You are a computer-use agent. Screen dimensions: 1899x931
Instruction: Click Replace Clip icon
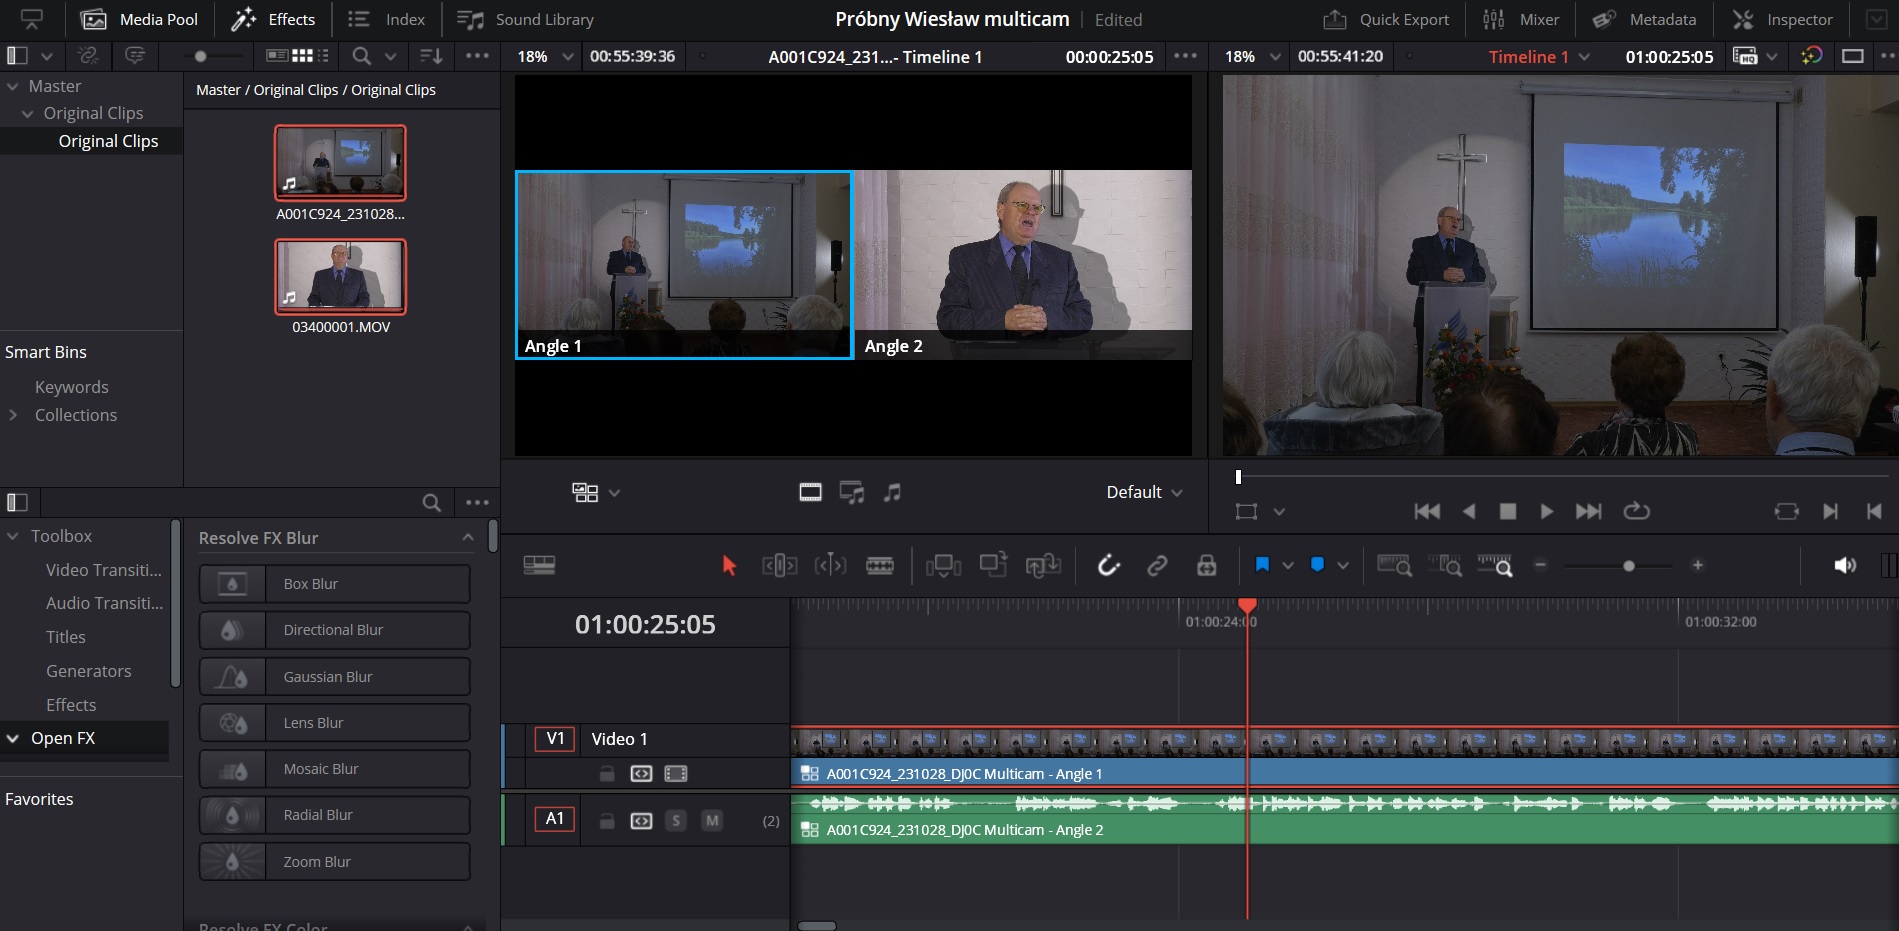click(x=1043, y=566)
